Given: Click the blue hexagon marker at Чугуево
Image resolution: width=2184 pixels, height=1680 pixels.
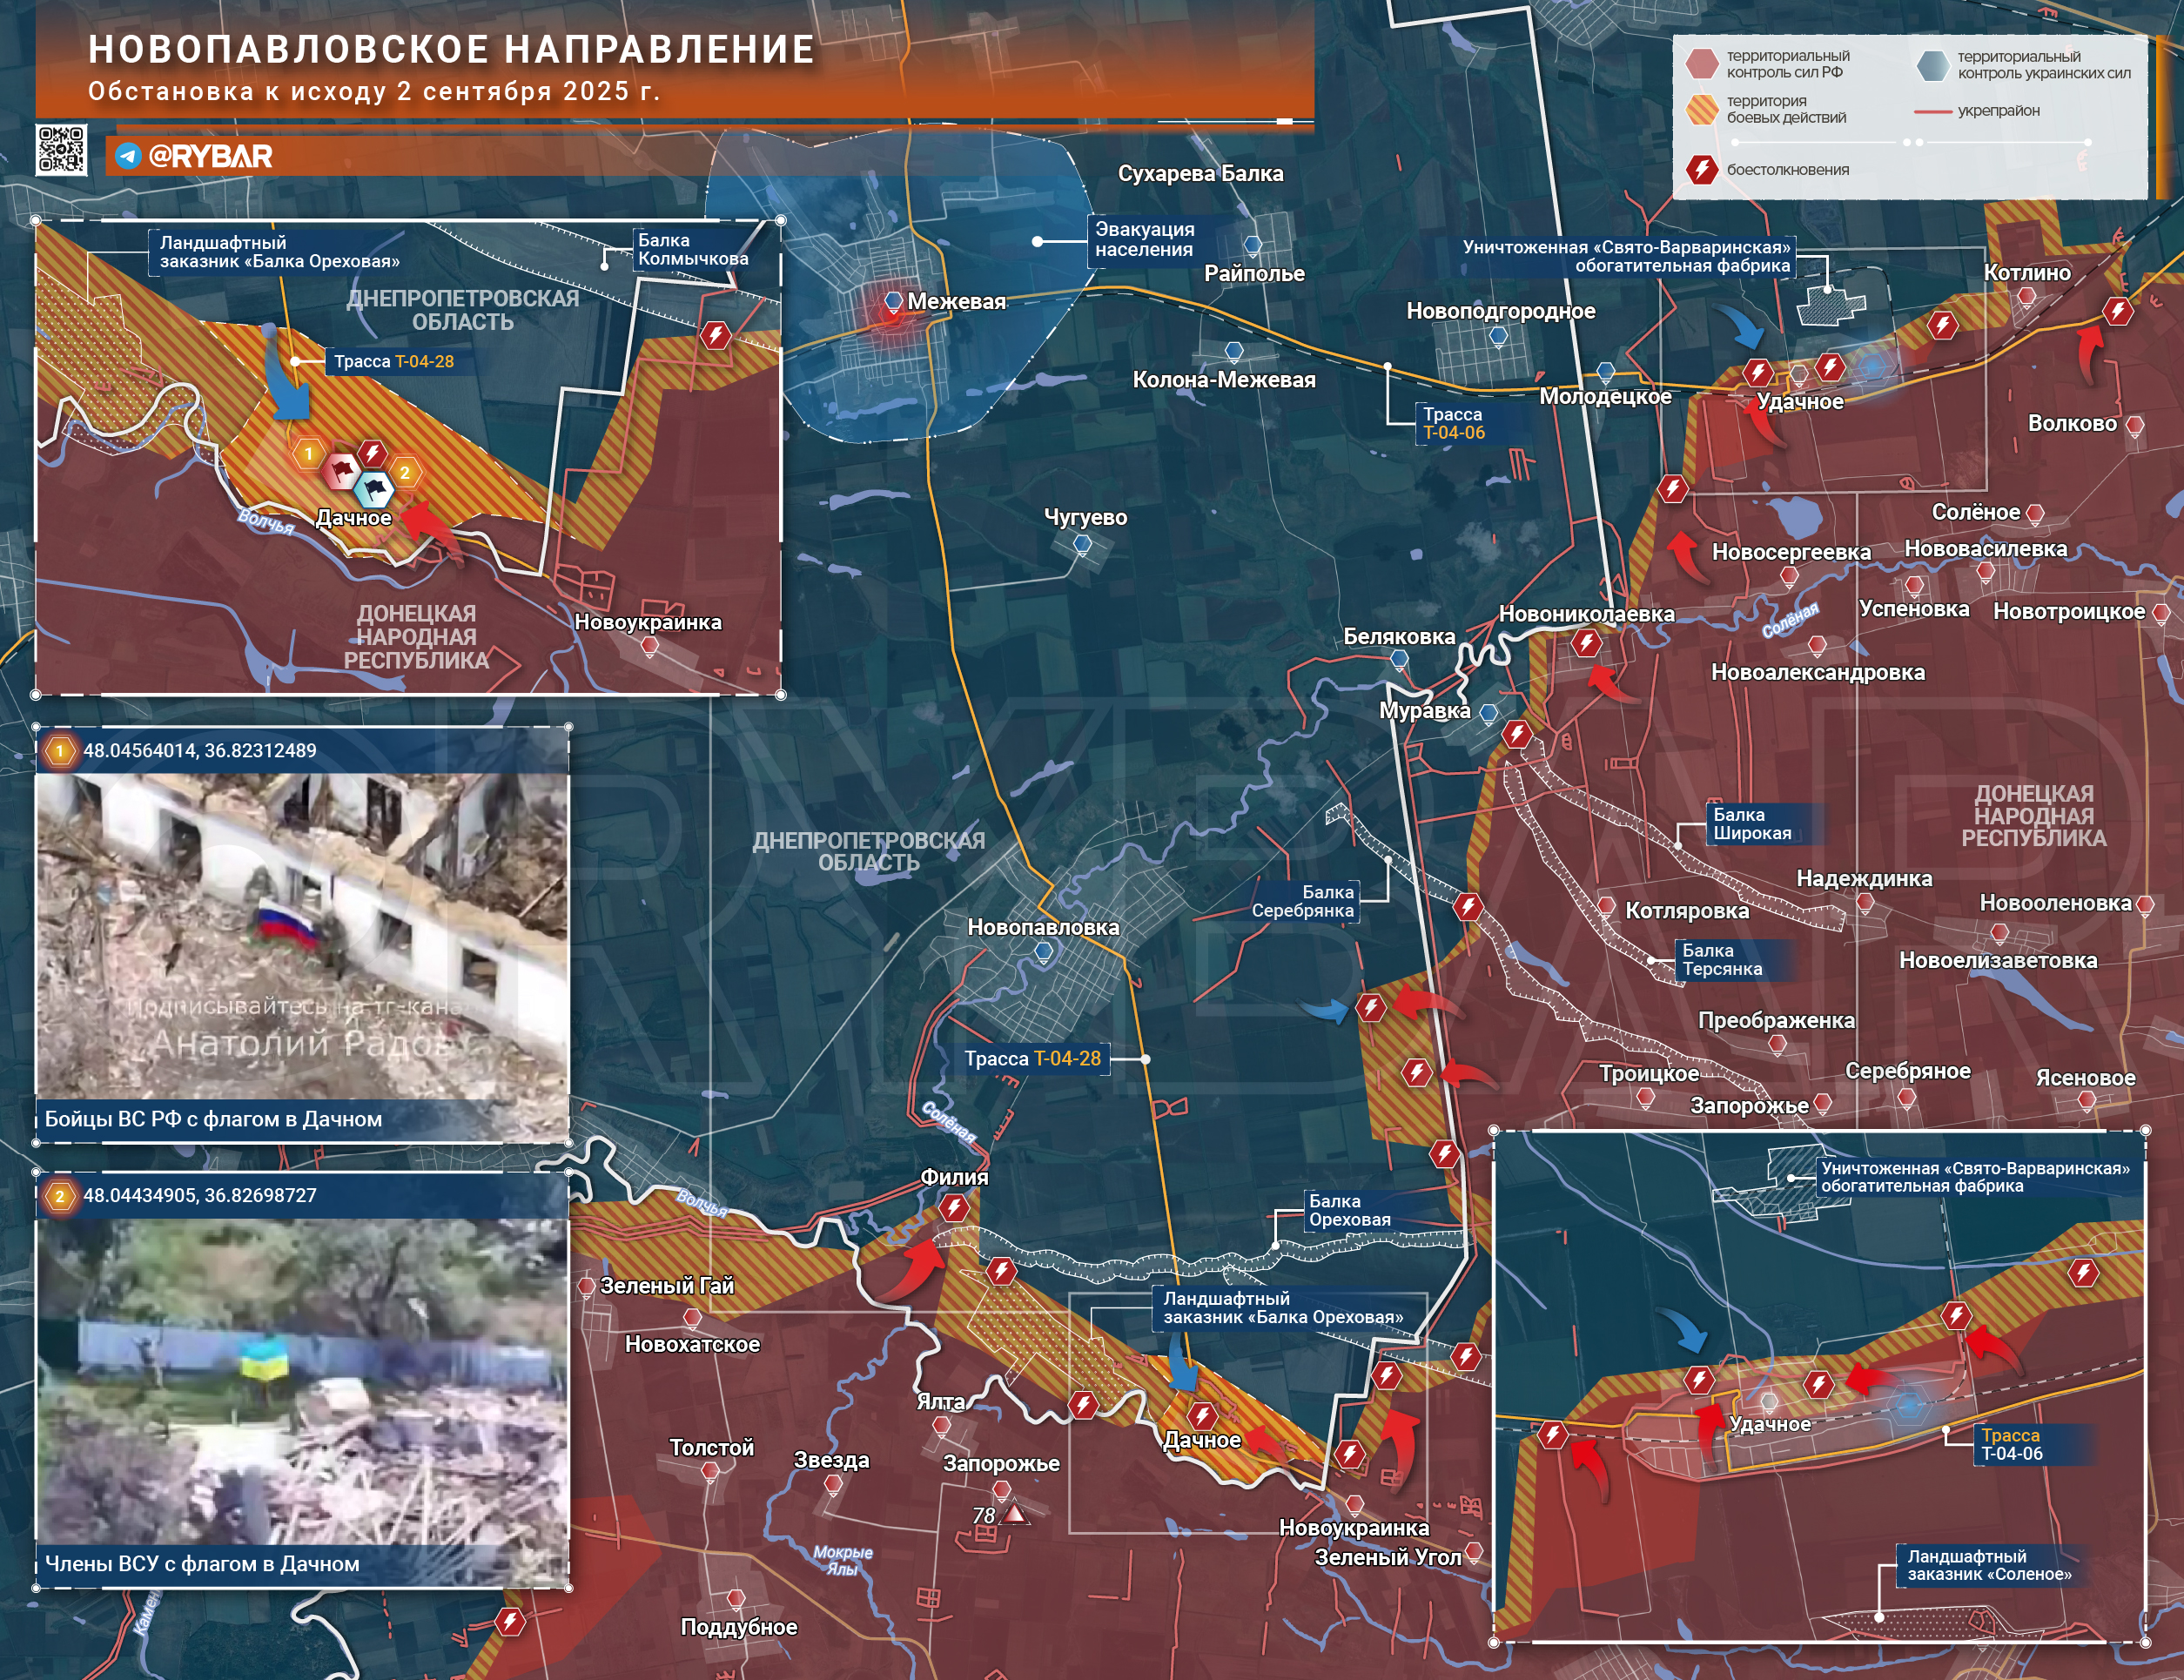Looking at the screenshot, I should tap(1081, 543).
